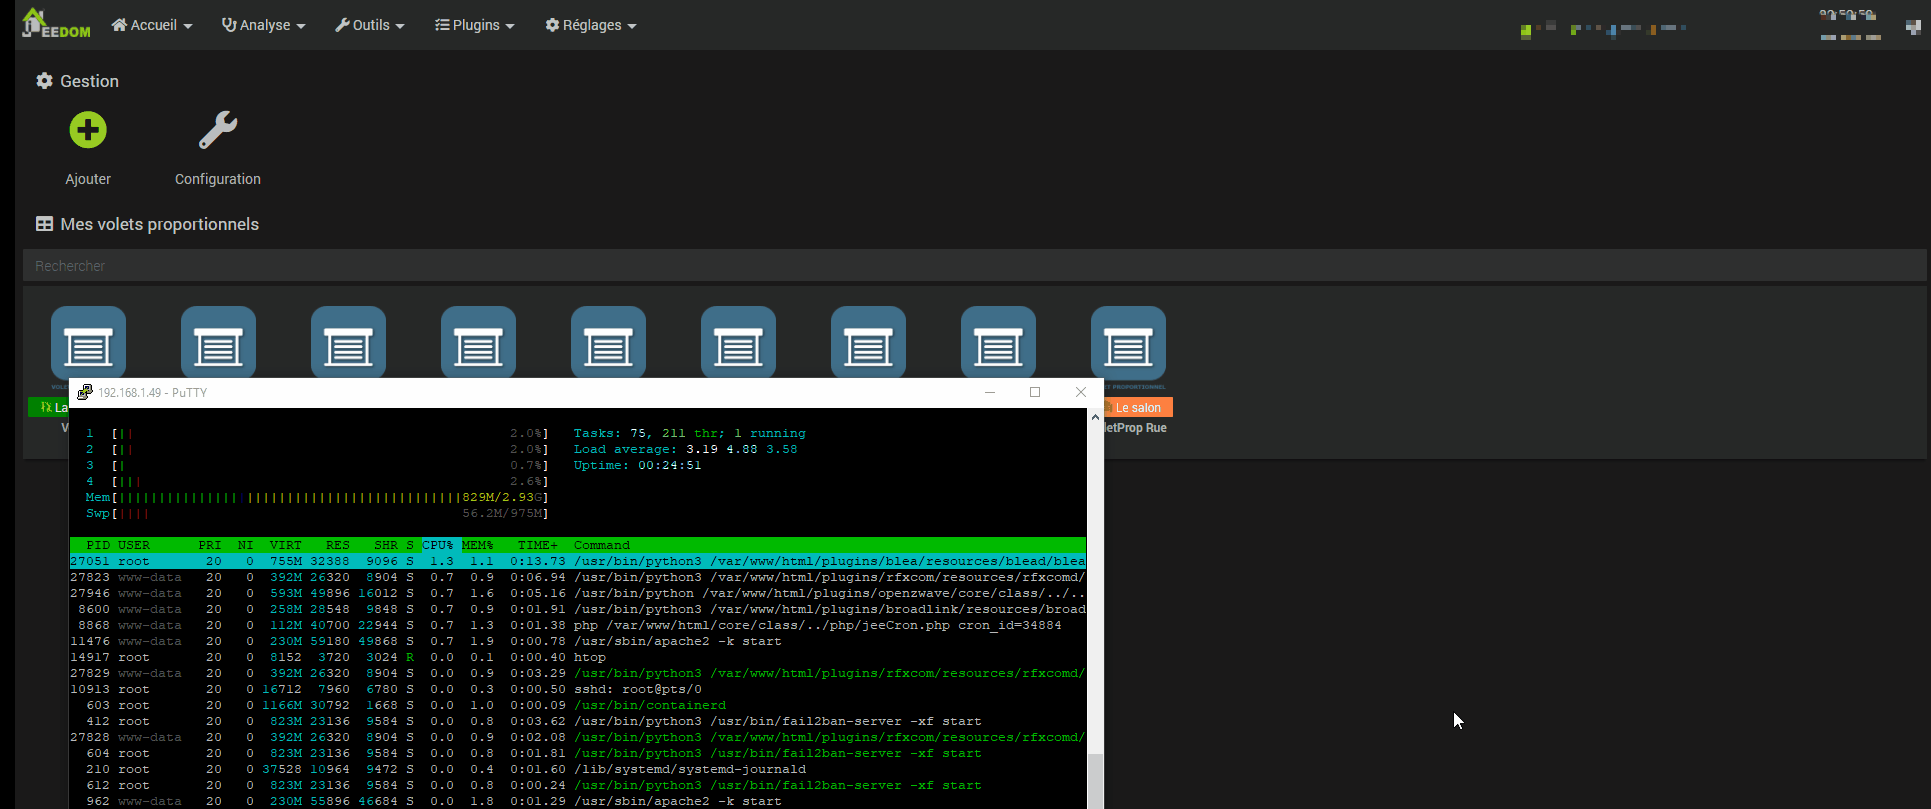Select htop row for PID 27823
The image size is (1931, 809).
(x=578, y=577)
